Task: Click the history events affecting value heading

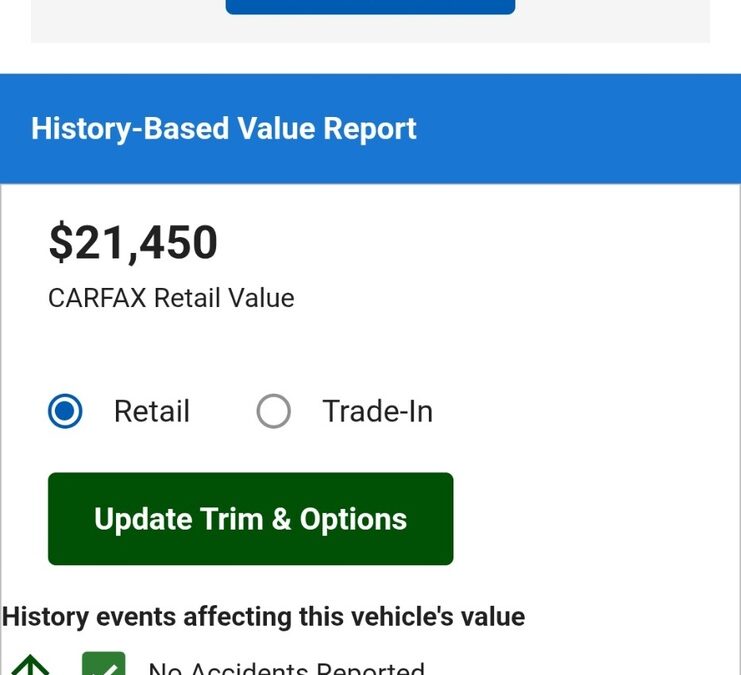Action: tap(263, 616)
